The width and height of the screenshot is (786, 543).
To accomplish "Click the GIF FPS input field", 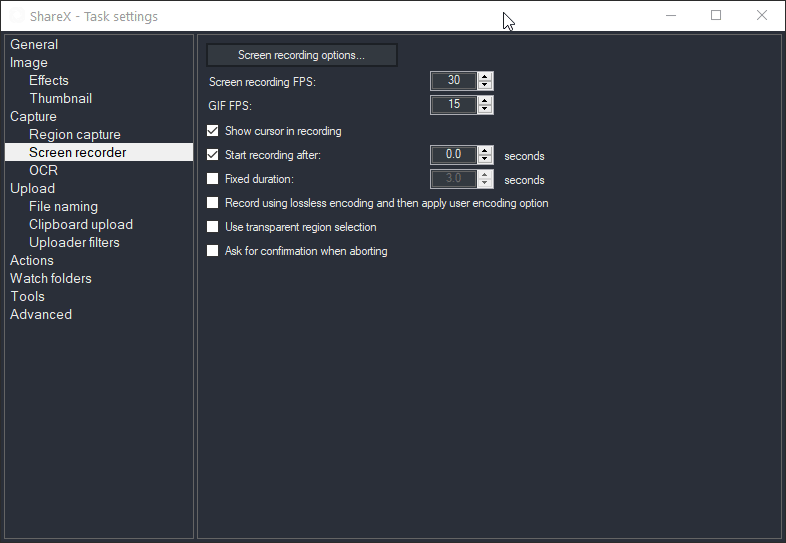I will pos(454,105).
